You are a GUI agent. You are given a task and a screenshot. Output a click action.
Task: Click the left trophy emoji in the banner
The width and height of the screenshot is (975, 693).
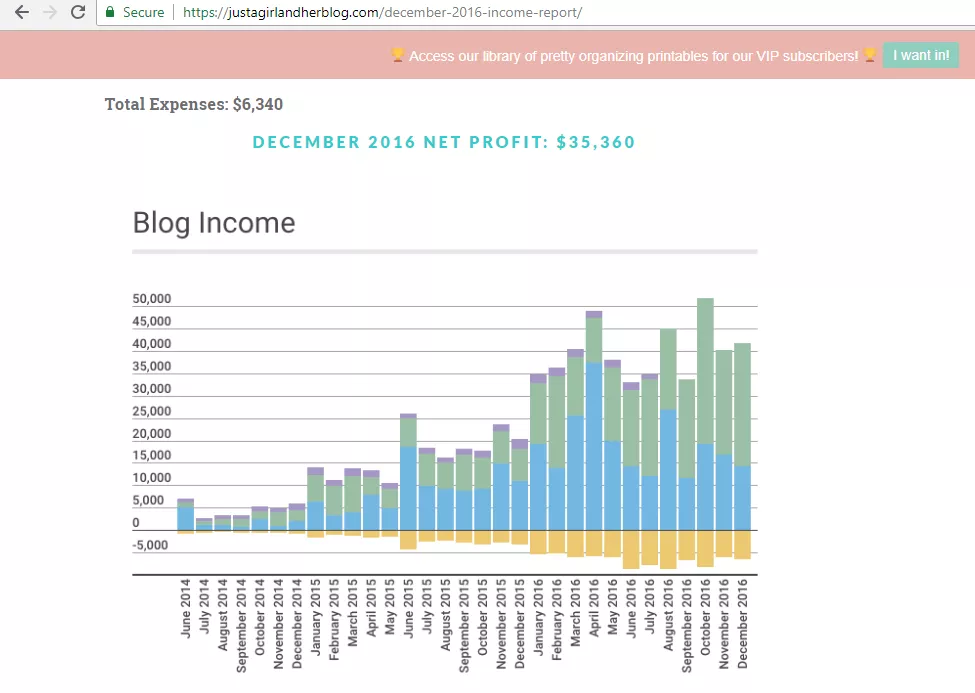pyautogui.click(x=396, y=56)
